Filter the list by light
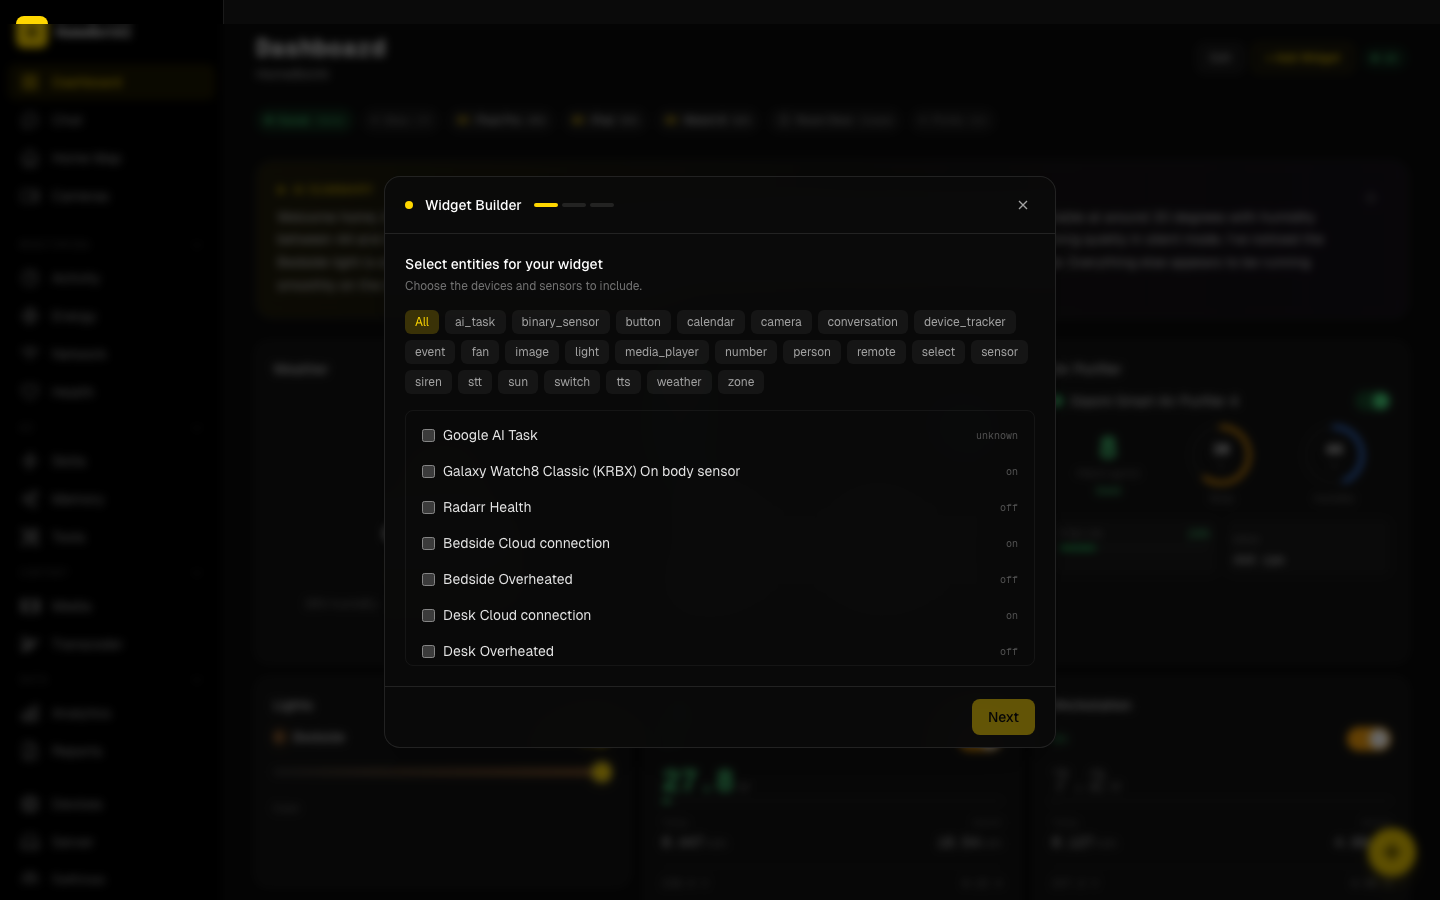The width and height of the screenshot is (1440, 900). pos(587,352)
